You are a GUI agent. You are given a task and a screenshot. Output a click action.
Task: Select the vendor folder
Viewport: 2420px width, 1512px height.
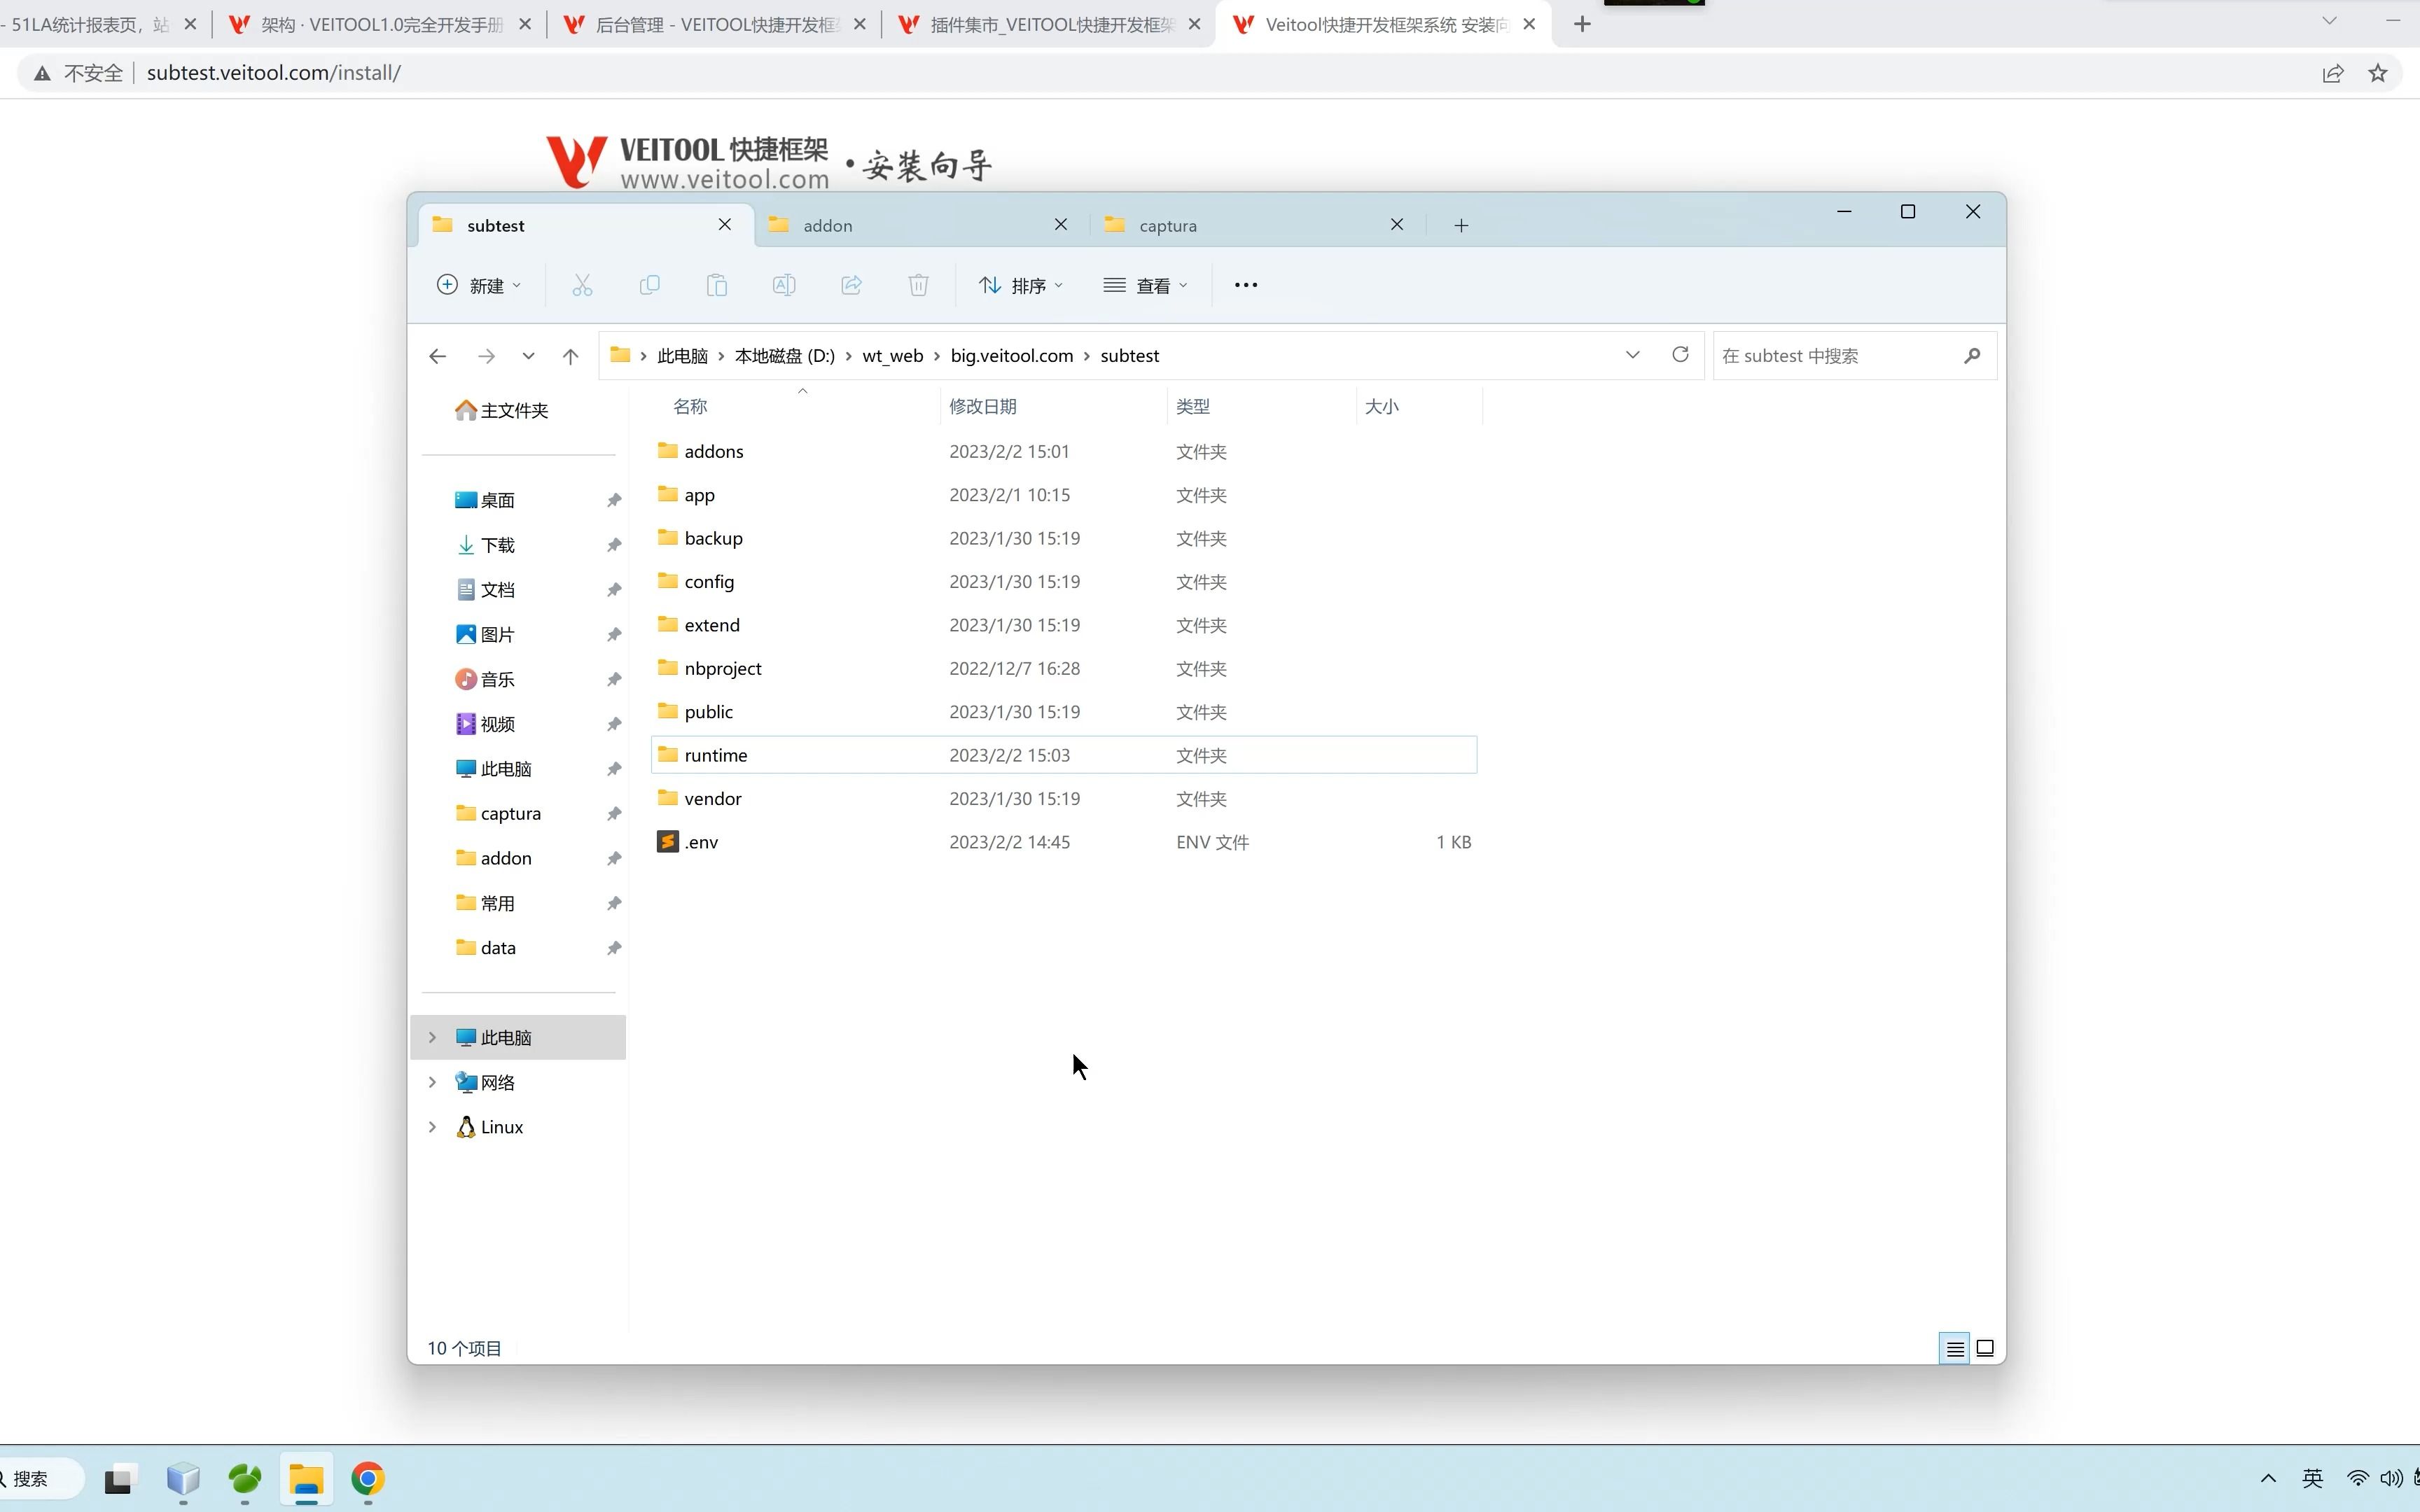coord(1064,799)
